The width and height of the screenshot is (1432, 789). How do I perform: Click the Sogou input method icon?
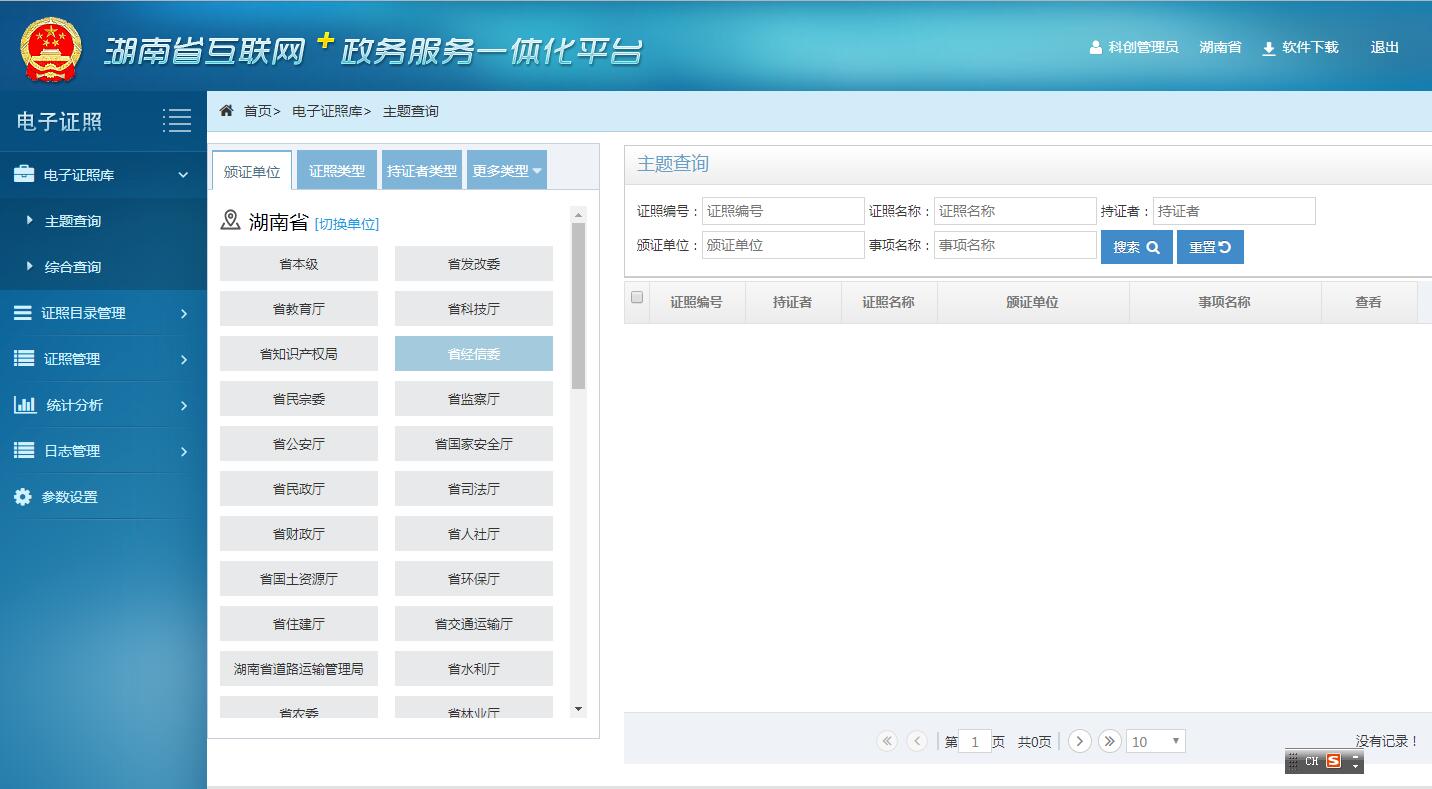[1333, 761]
